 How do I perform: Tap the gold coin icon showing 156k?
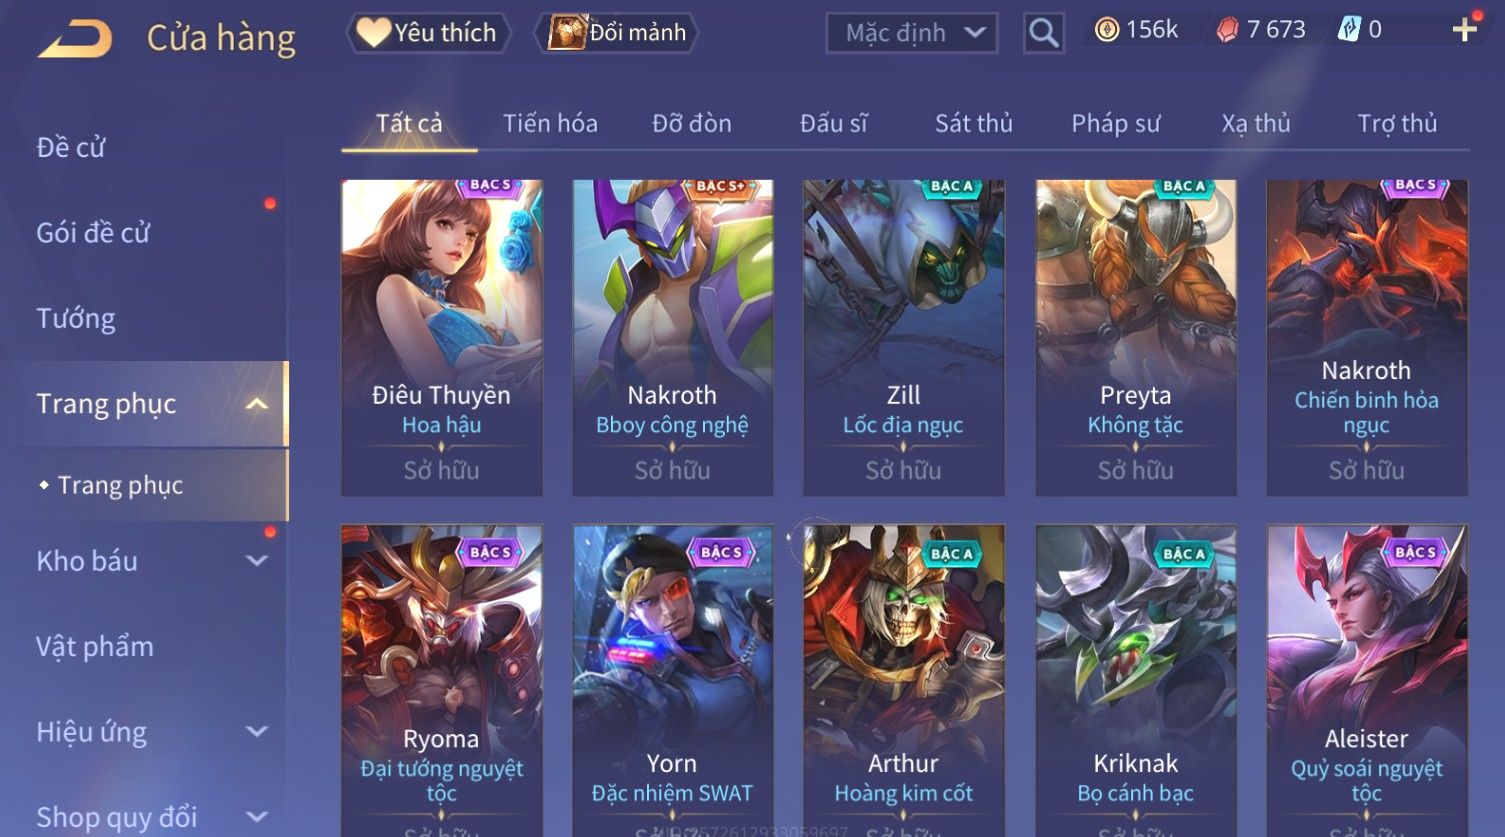[x=1106, y=30]
